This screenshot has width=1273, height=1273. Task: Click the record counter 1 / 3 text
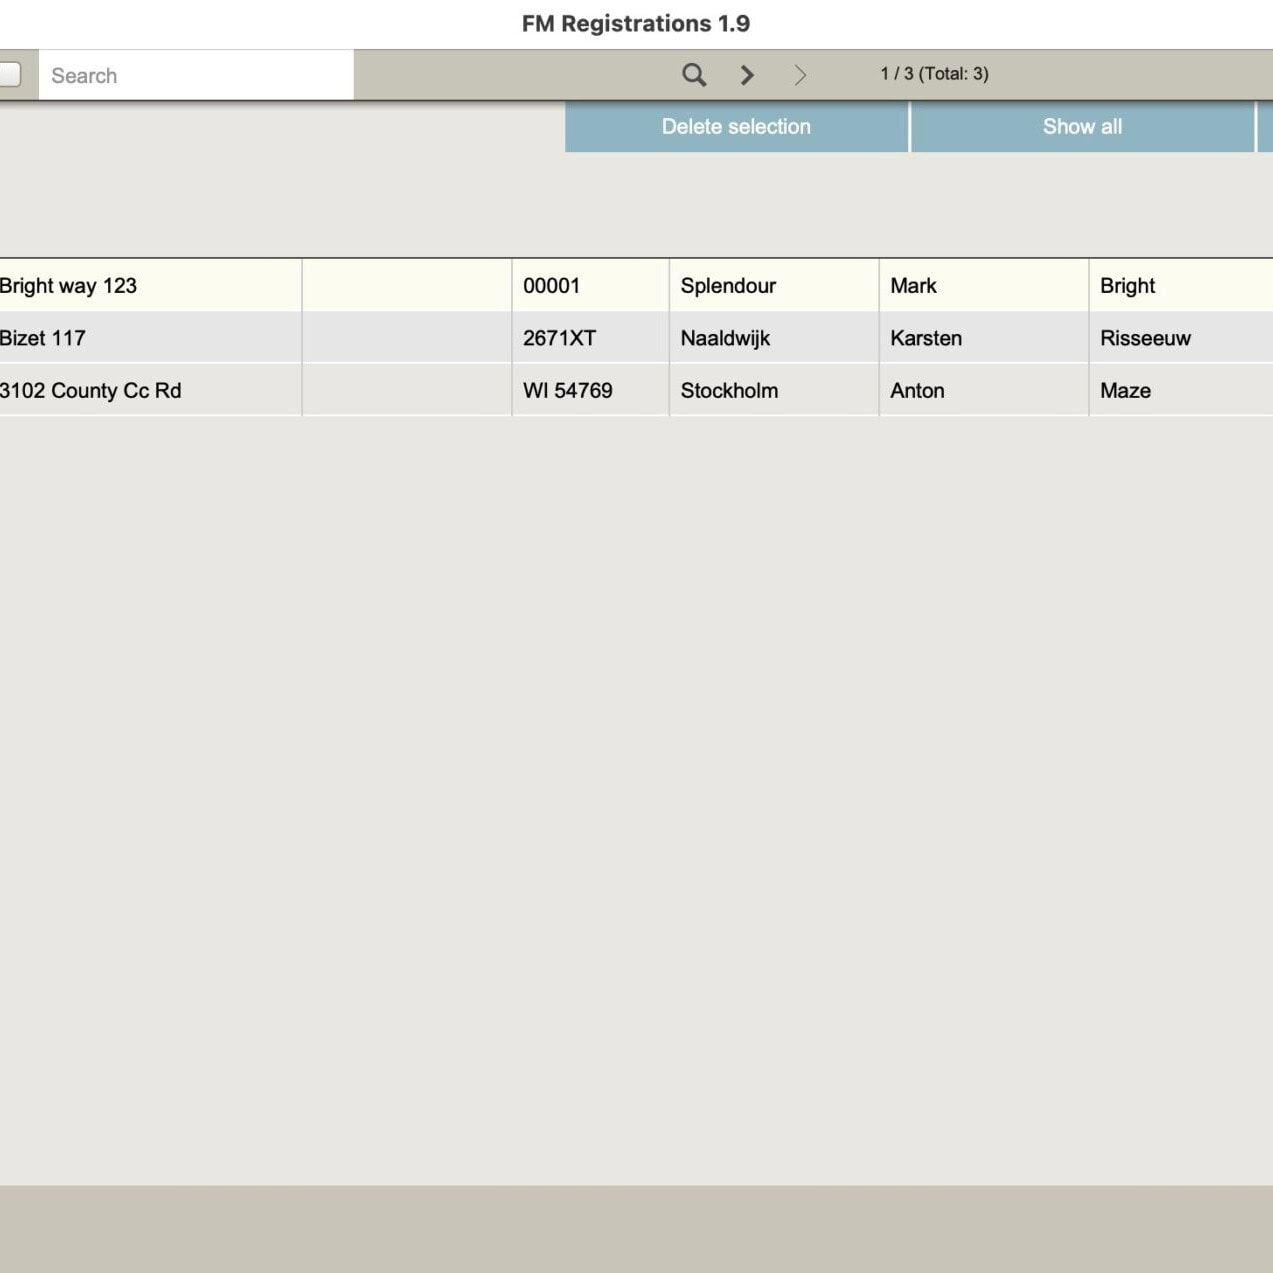(x=934, y=74)
